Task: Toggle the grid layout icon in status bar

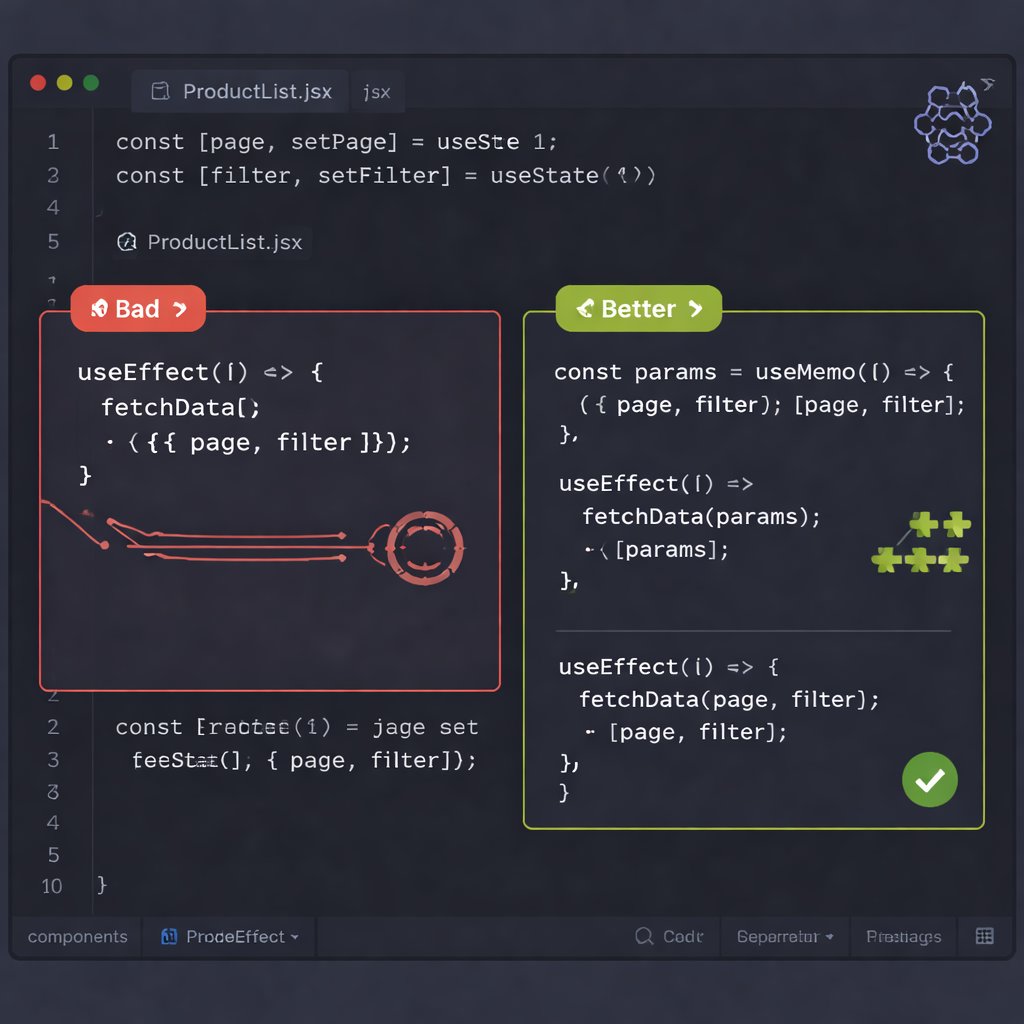Action: pyautogui.click(x=985, y=936)
